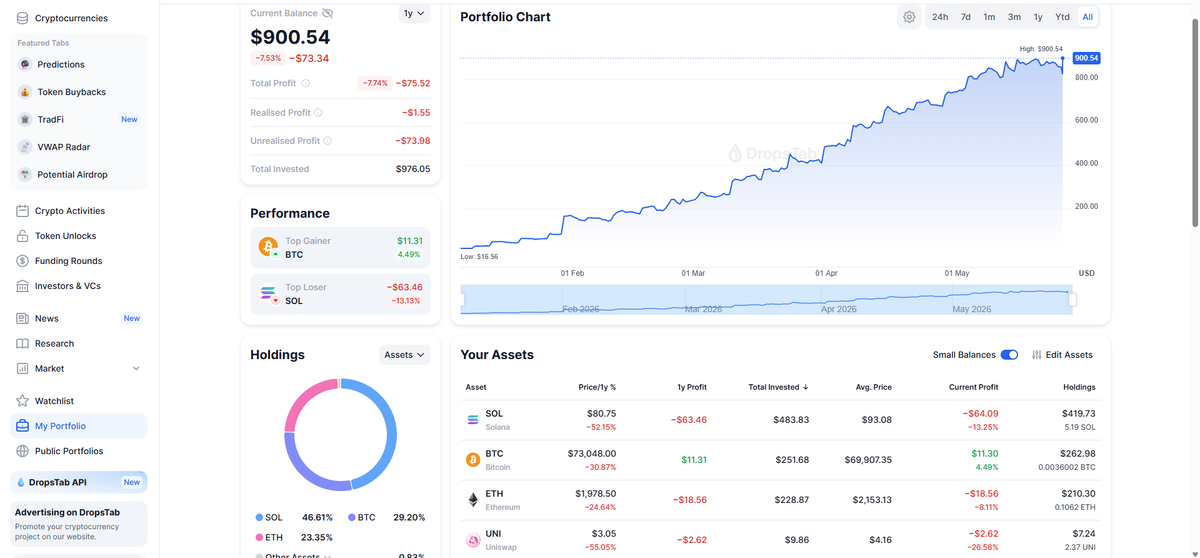Image resolution: width=1200 pixels, height=558 pixels.
Task: Click the chart settings gear icon
Action: point(909,17)
